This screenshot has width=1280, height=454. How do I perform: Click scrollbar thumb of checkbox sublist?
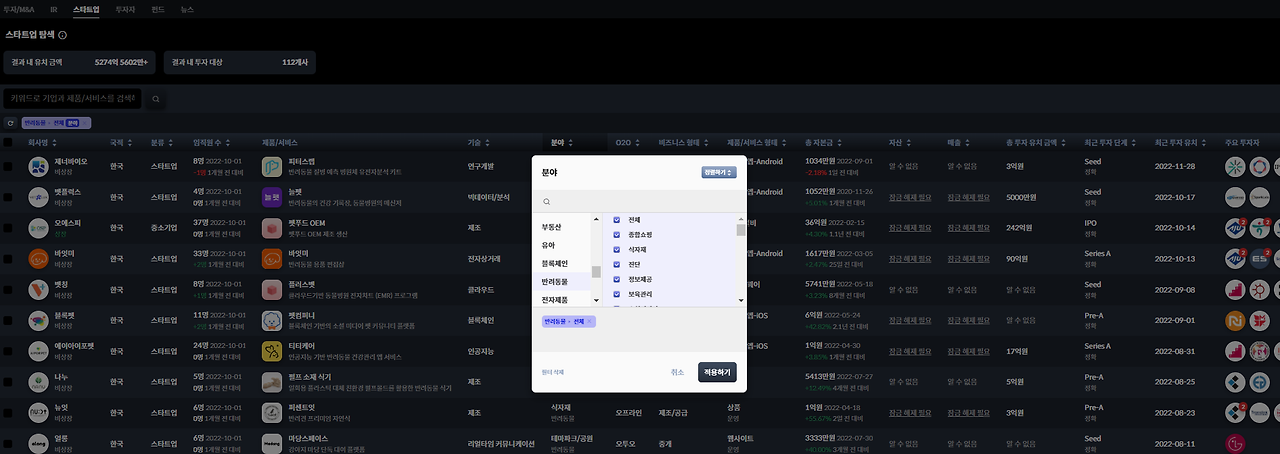click(x=741, y=229)
